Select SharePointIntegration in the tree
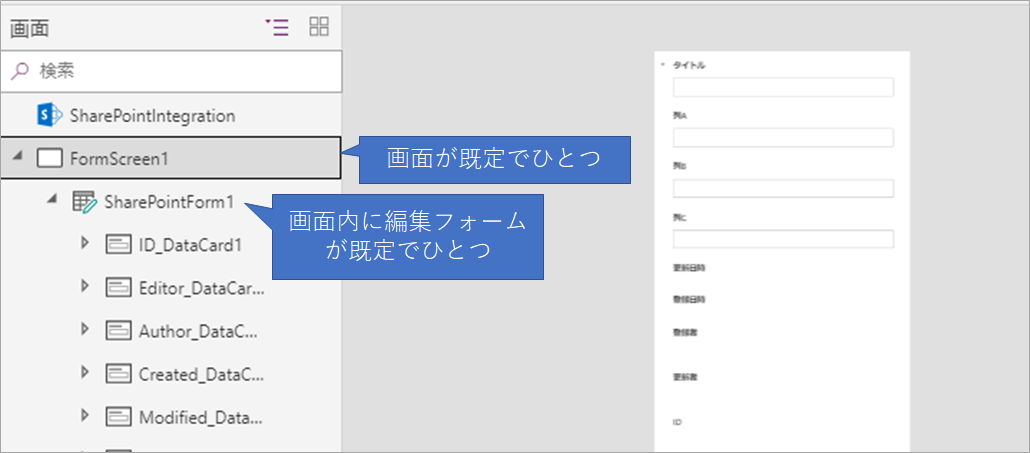The height and width of the screenshot is (453, 1030). pos(152,115)
